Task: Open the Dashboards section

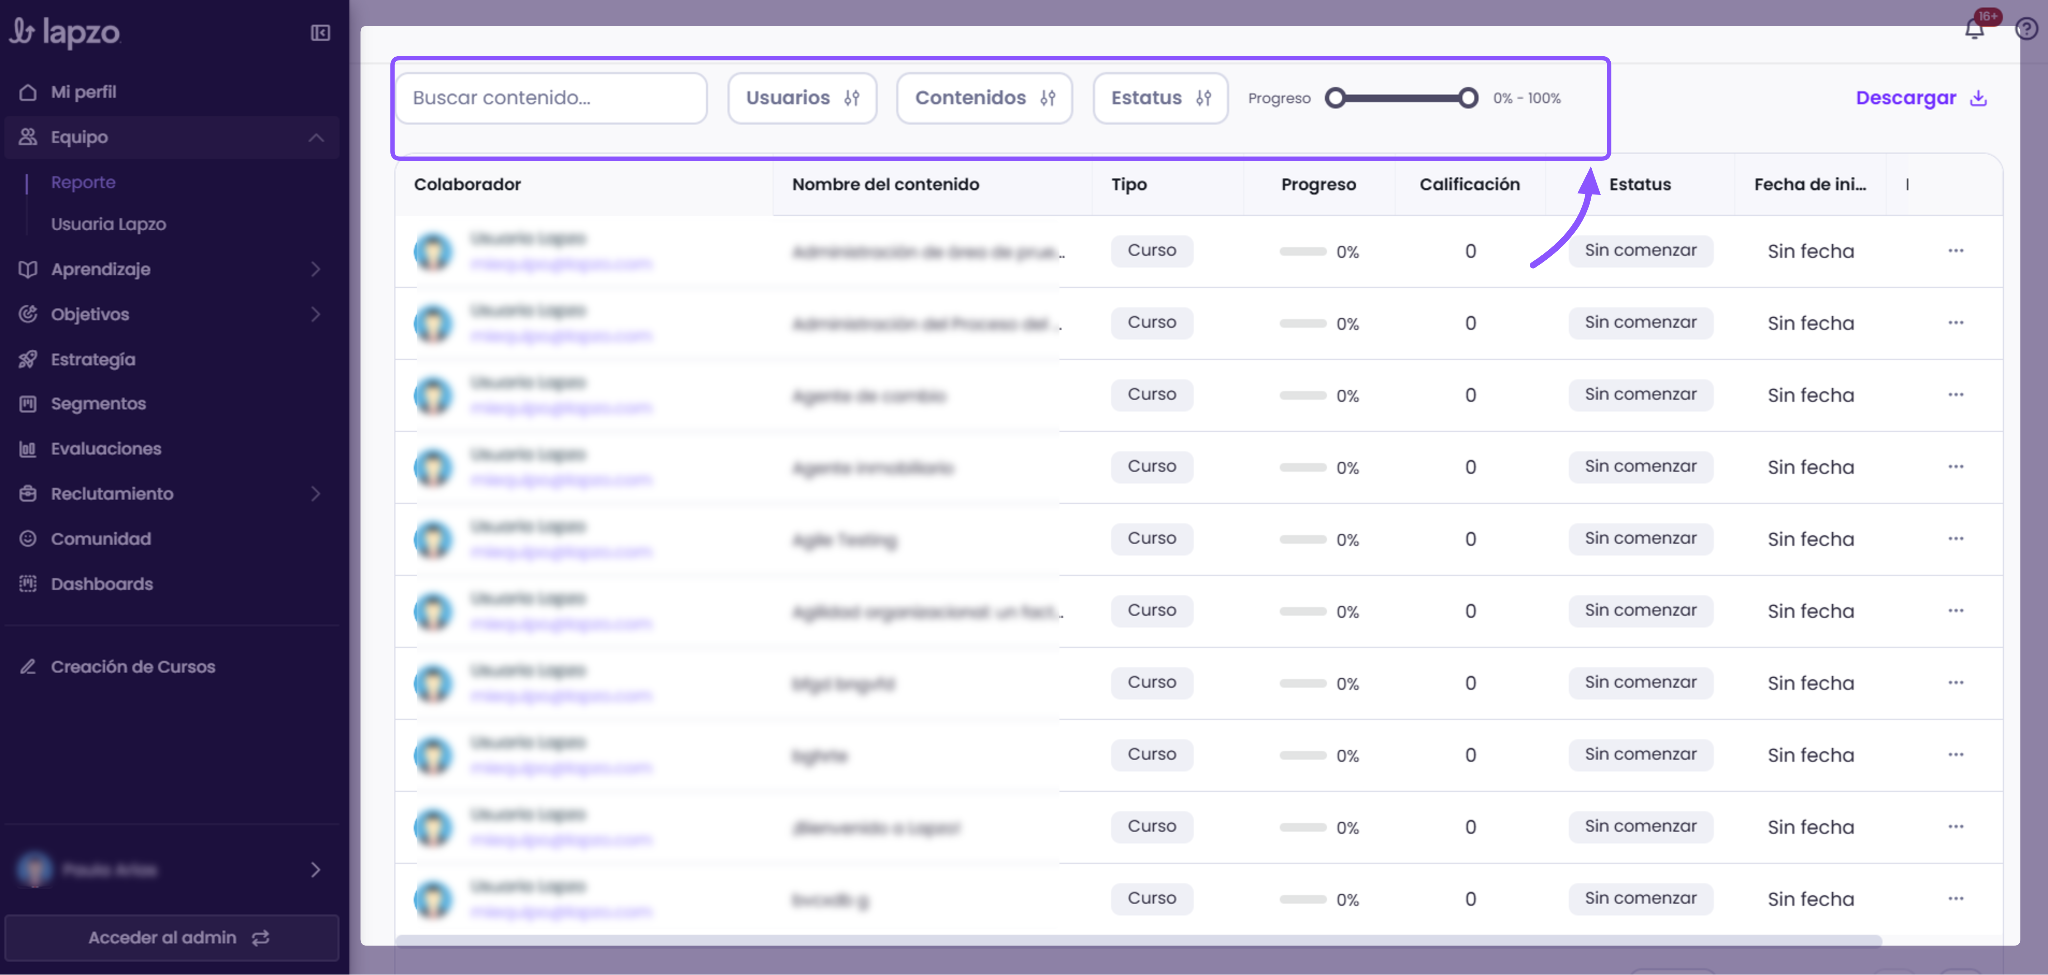Action: click(102, 584)
